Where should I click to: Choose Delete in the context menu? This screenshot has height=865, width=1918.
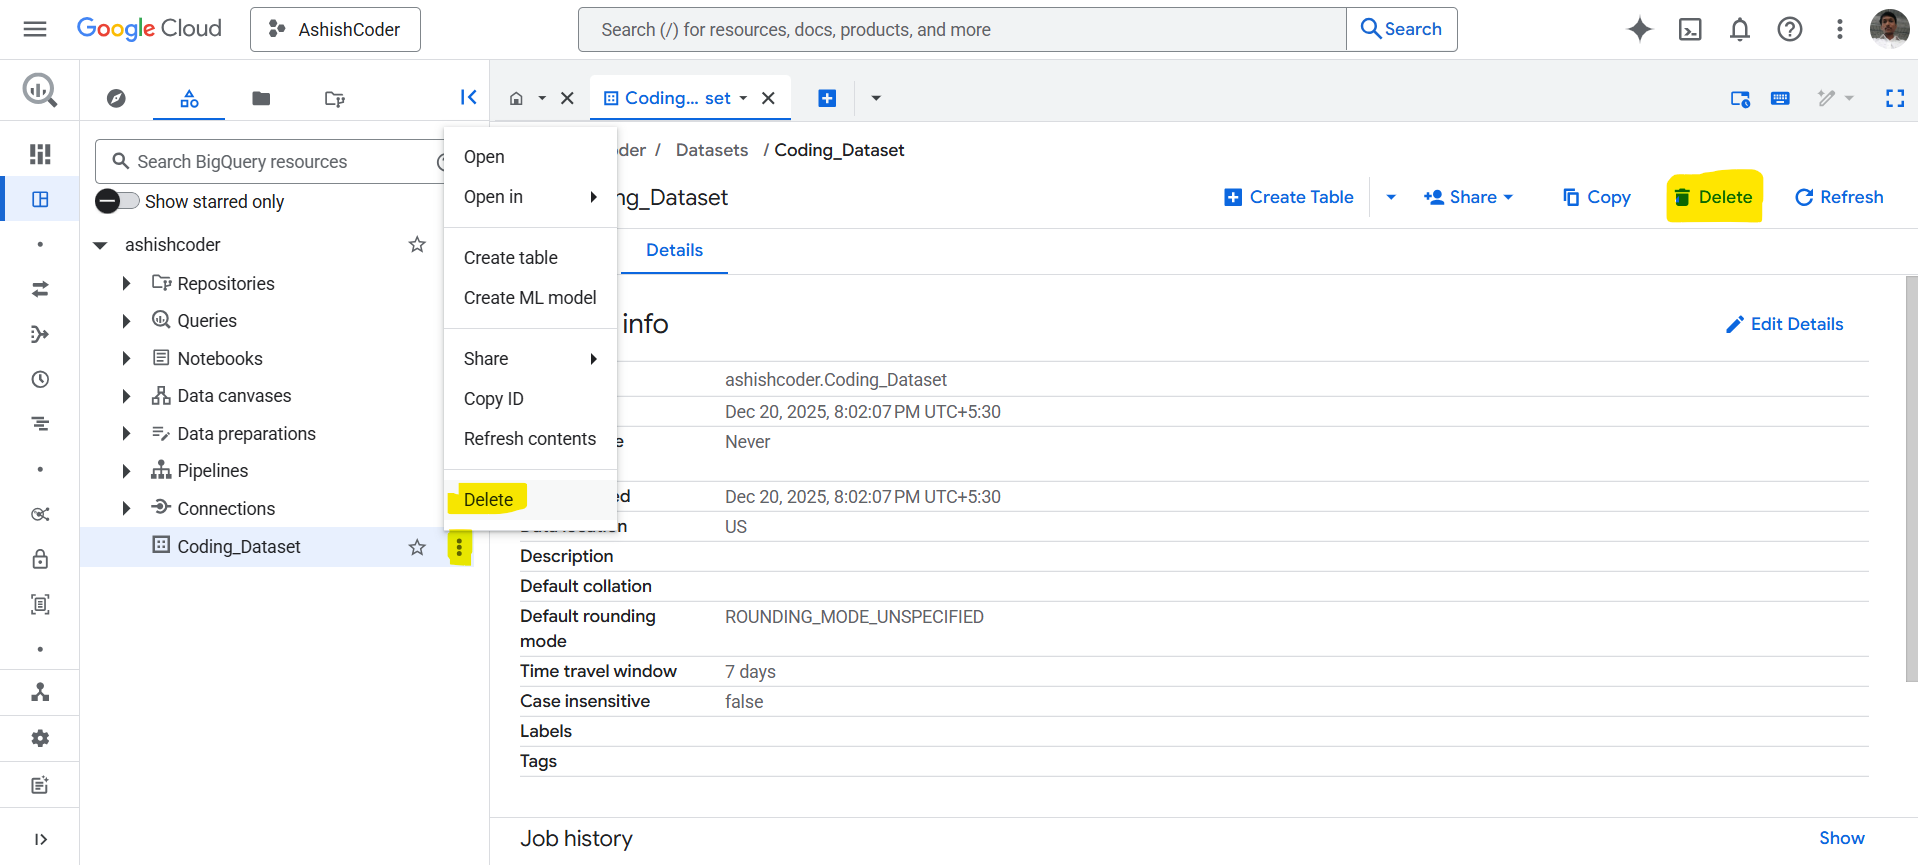click(530, 500)
